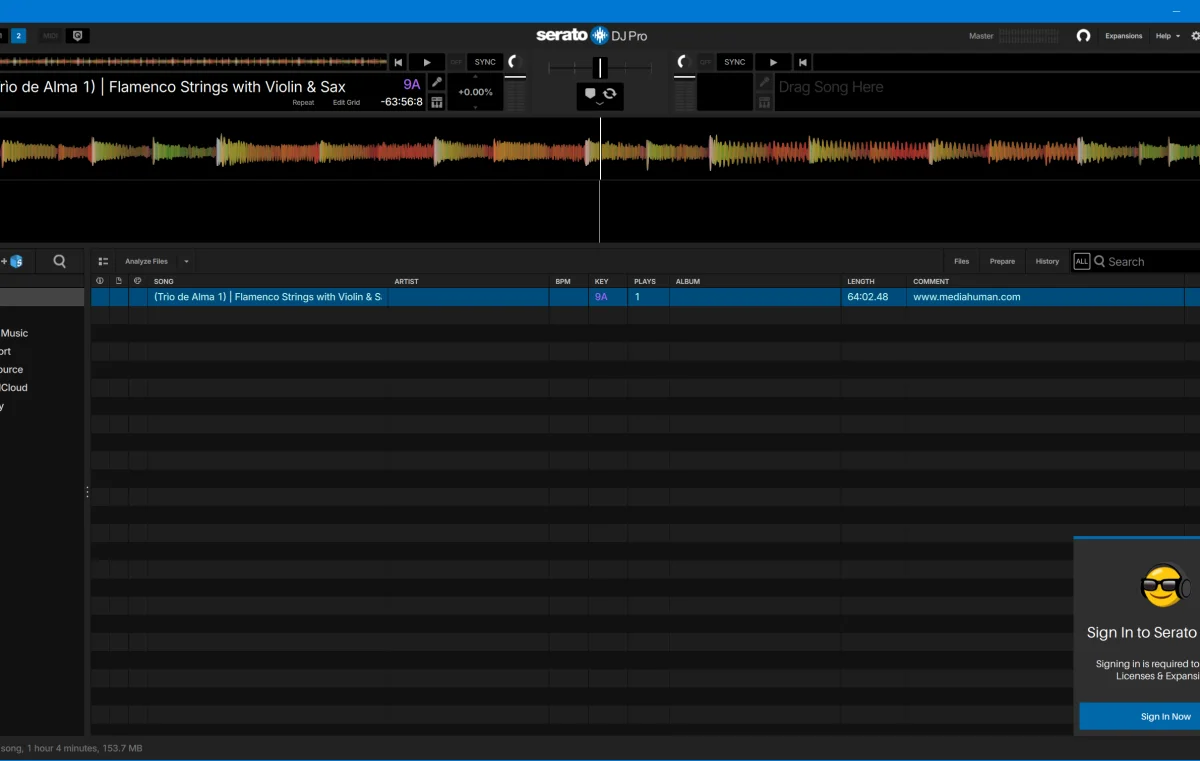The image size is (1200, 761).
Task: Enable SYNC on the left deck
Action: [485, 62]
